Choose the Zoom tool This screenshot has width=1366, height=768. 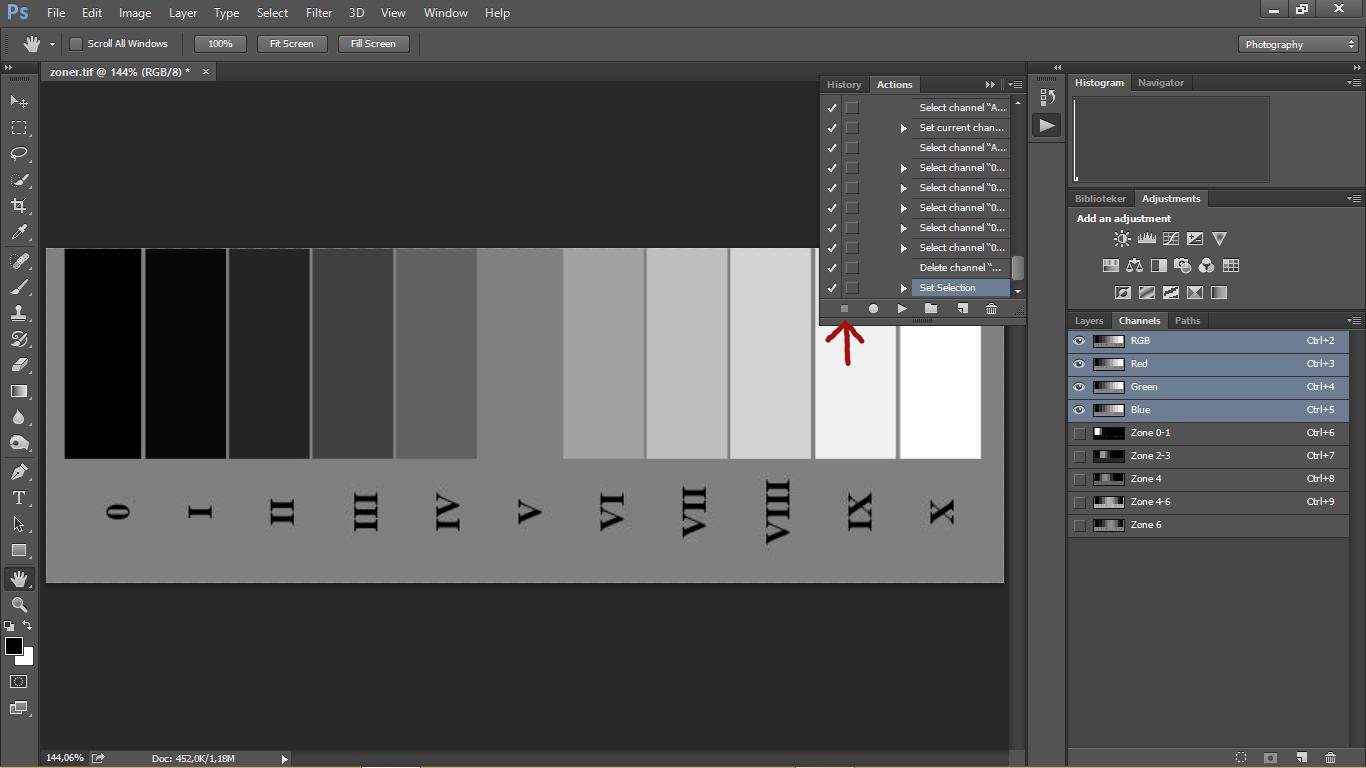(x=19, y=605)
